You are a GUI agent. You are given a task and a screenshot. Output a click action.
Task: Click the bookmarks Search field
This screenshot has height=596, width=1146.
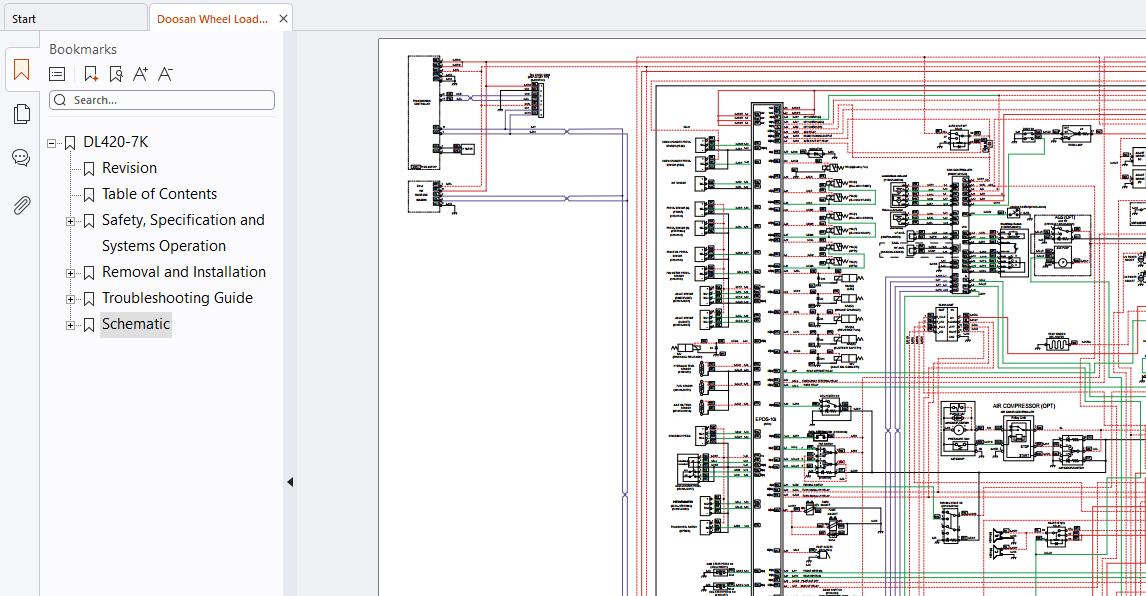162,100
